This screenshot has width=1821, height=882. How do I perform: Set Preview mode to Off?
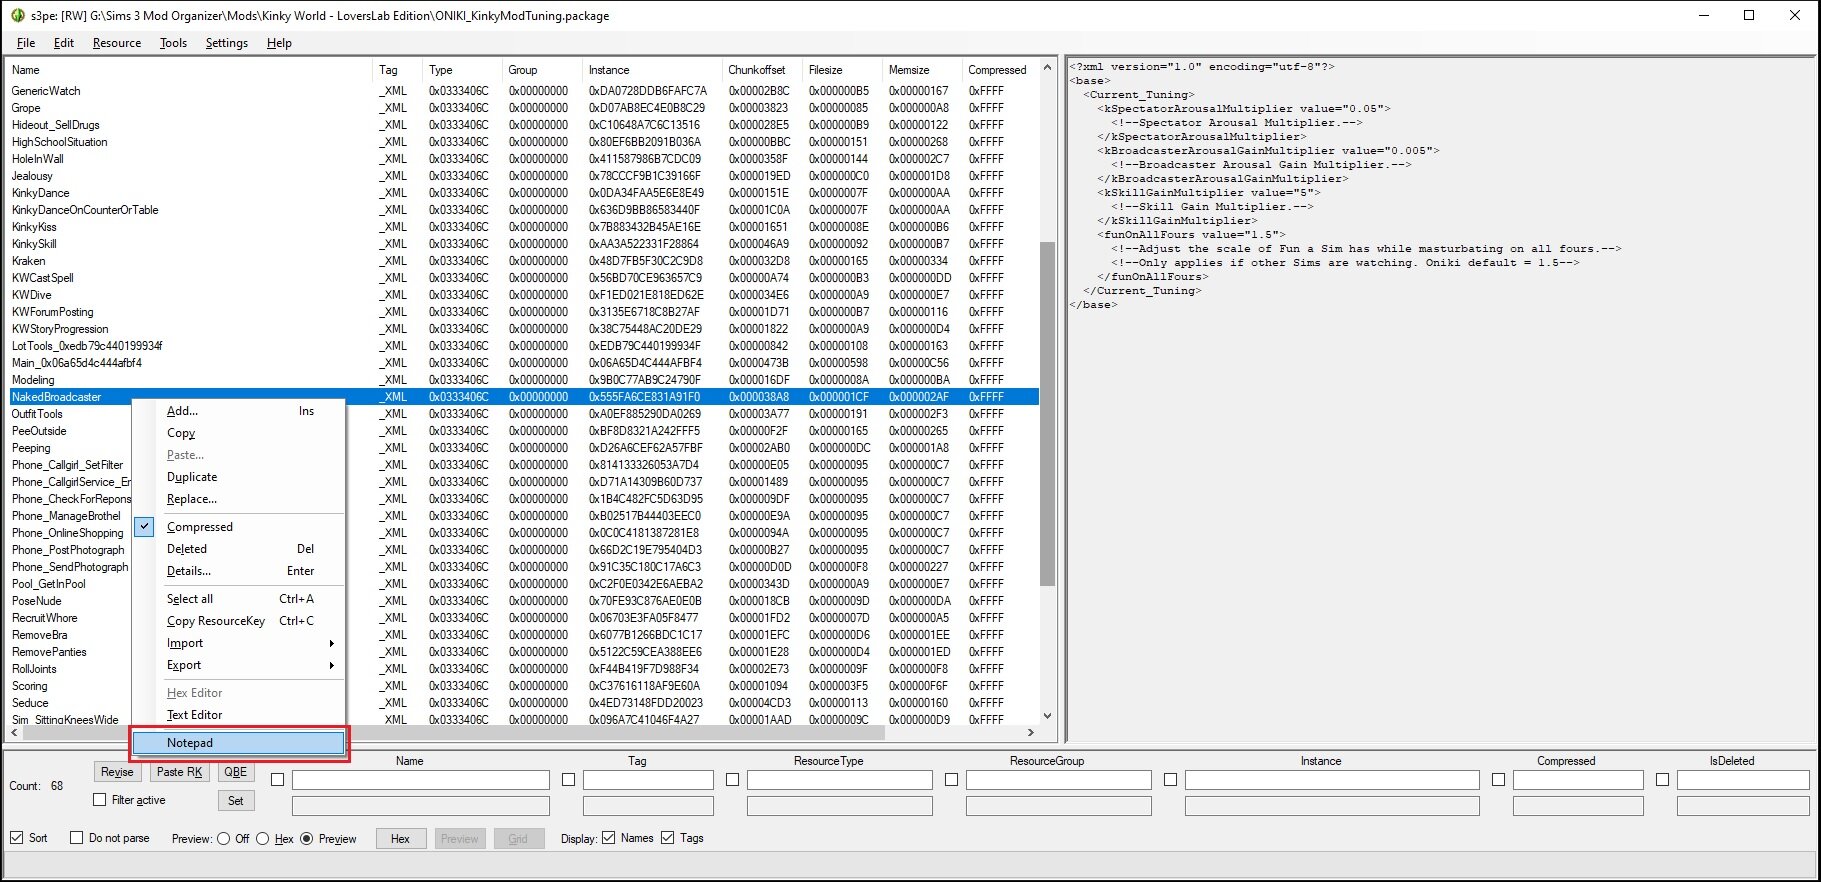[223, 839]
